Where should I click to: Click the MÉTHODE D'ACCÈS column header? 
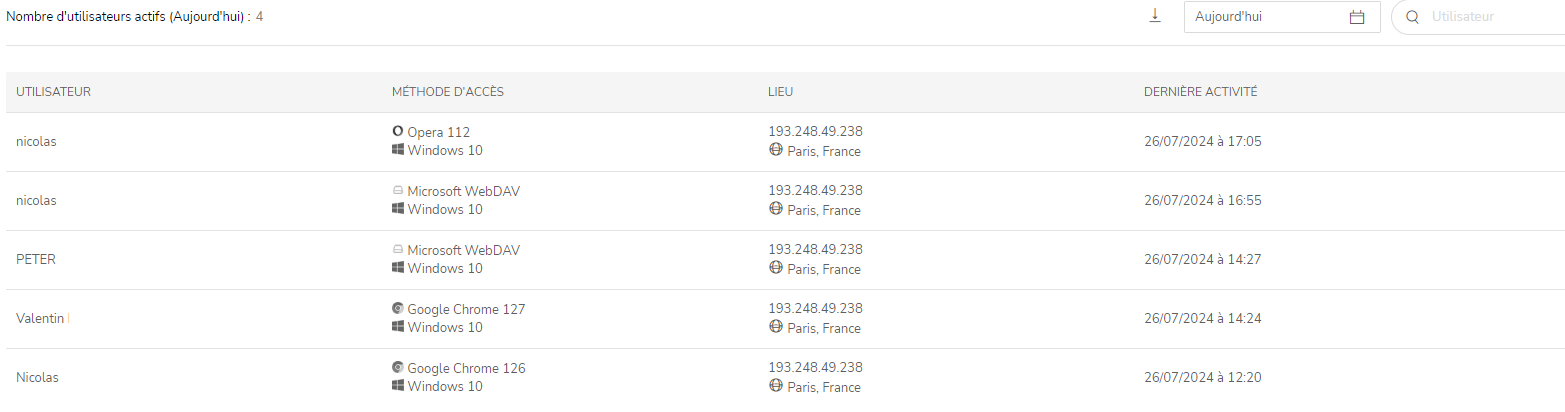(448, 92)
